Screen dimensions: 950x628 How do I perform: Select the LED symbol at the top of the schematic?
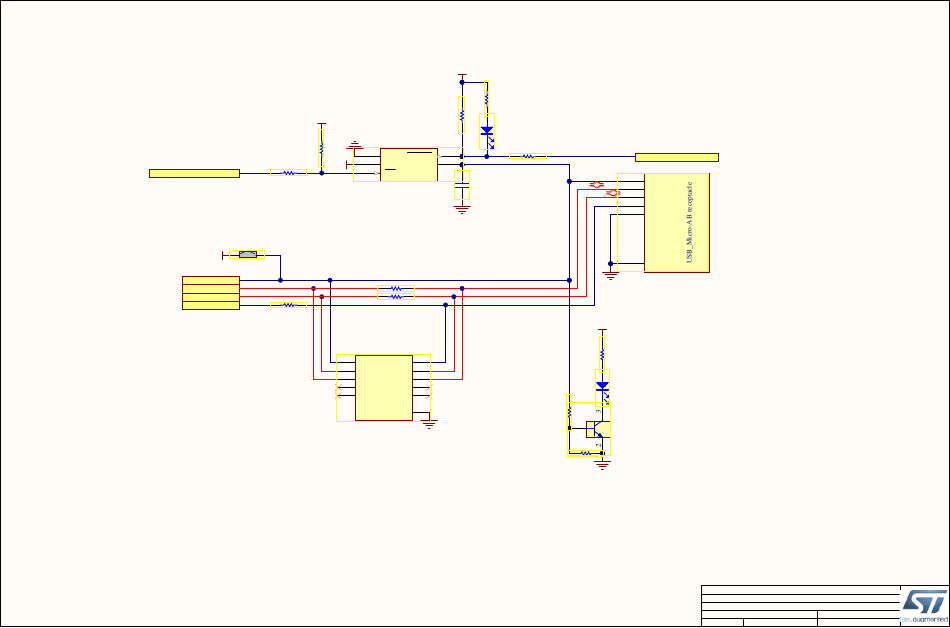(x=487, y=130)
